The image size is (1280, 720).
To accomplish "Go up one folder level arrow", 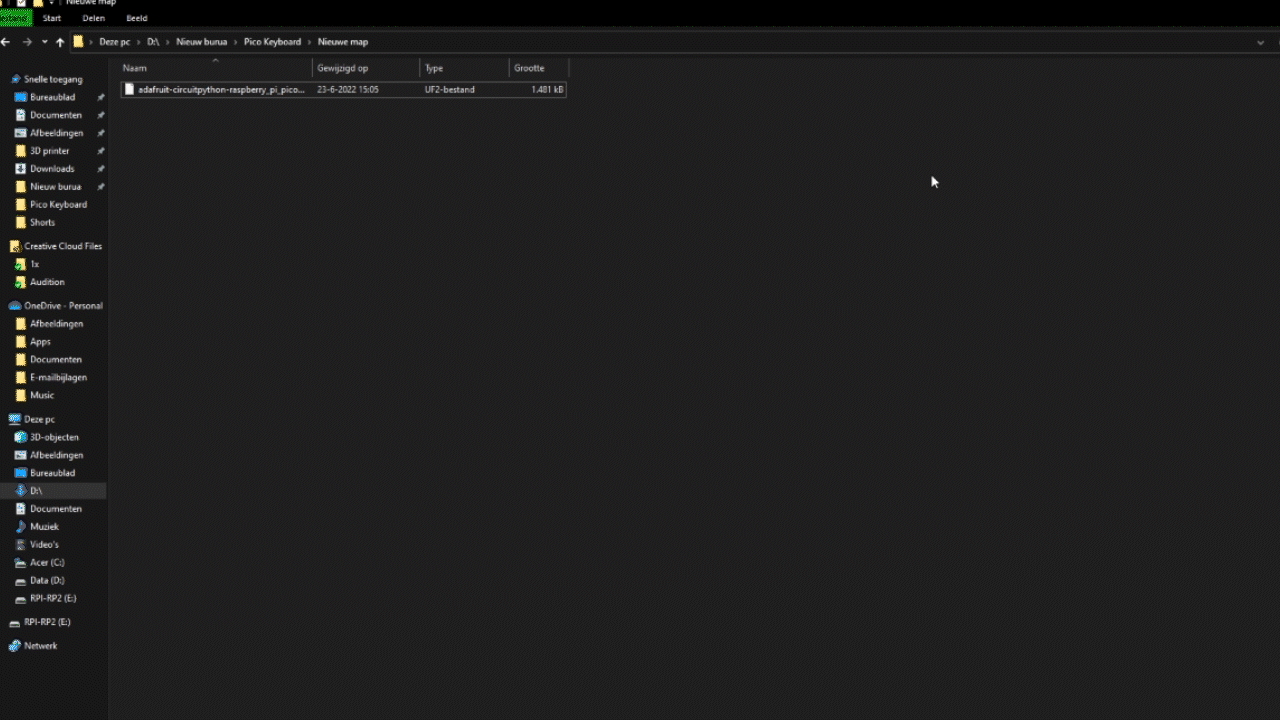I will coord(60,42).
